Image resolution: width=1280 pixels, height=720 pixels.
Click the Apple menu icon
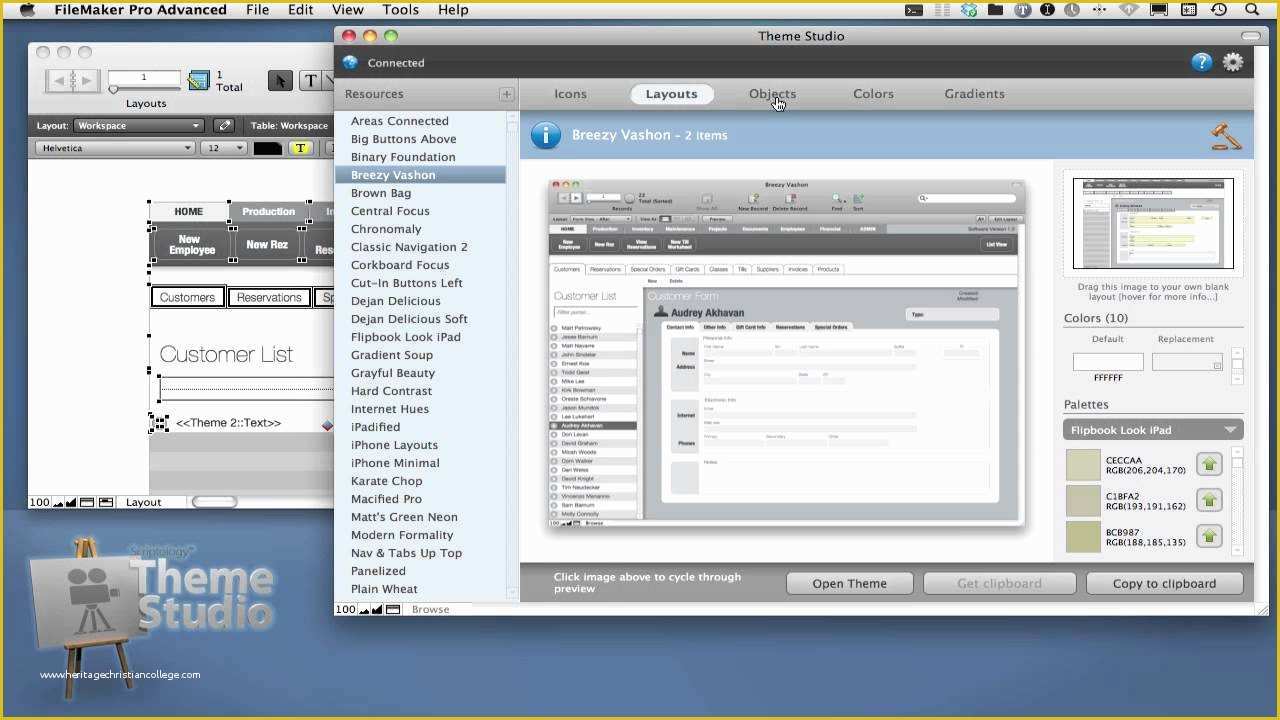pos(27,10)
